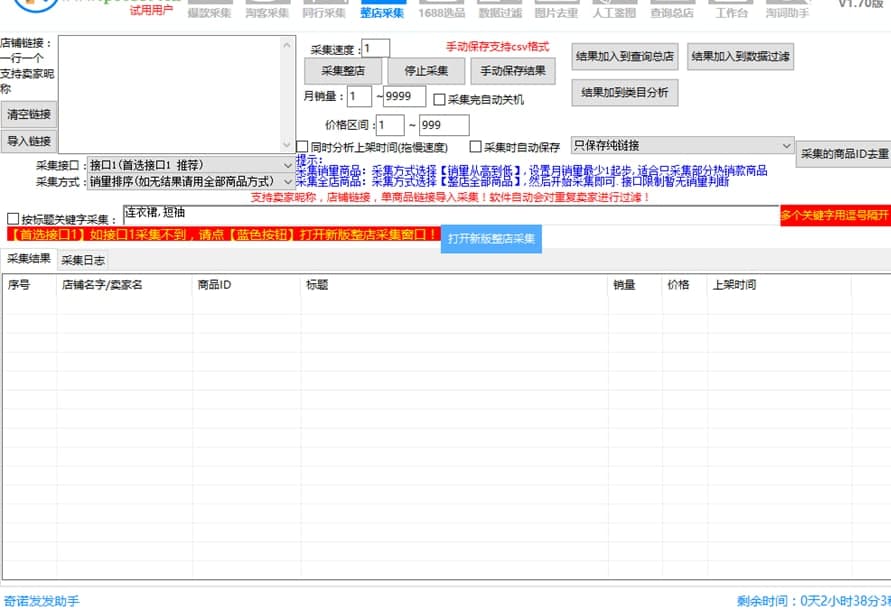Select the 1688选品 toolbar icon

[441, 10]
